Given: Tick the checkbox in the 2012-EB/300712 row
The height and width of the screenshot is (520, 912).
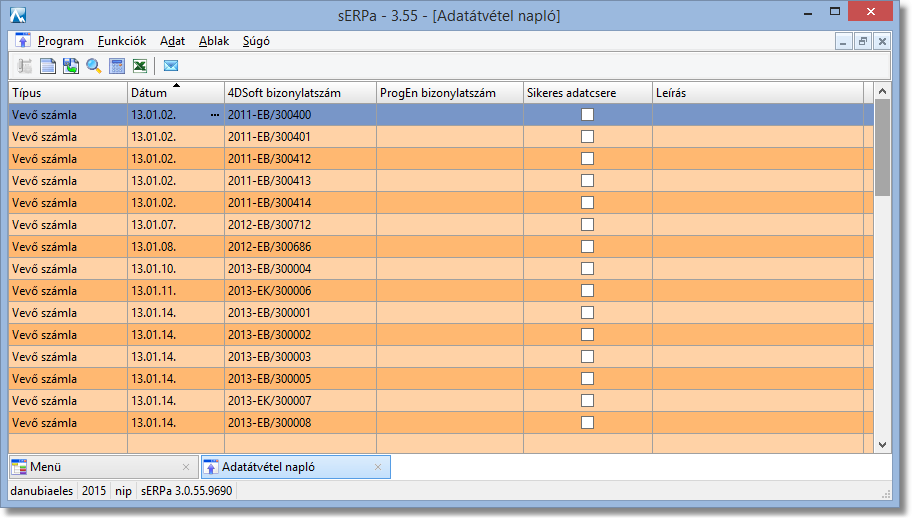Looking at the screenshot, I should click(587, 225).
